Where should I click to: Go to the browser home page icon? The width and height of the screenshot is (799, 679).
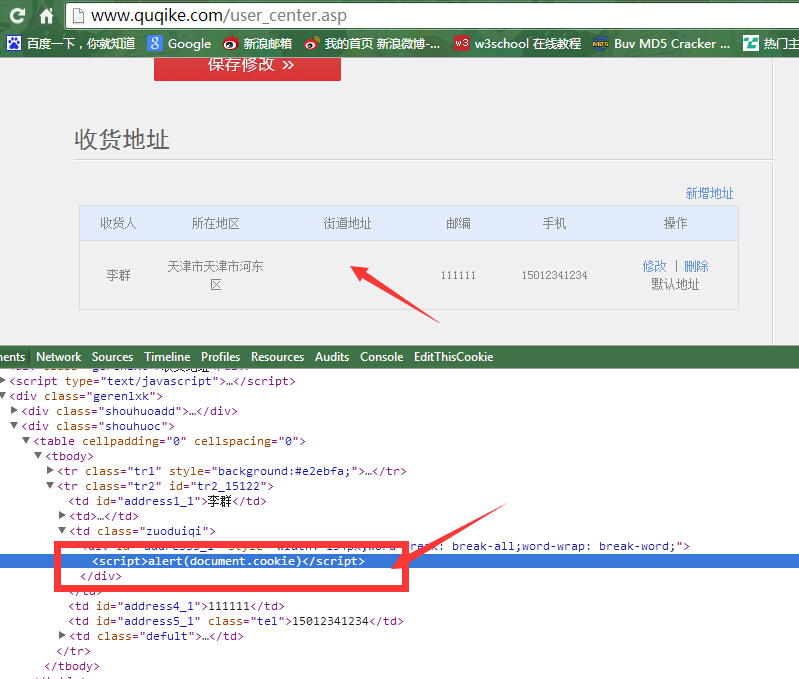coord(46,16)
